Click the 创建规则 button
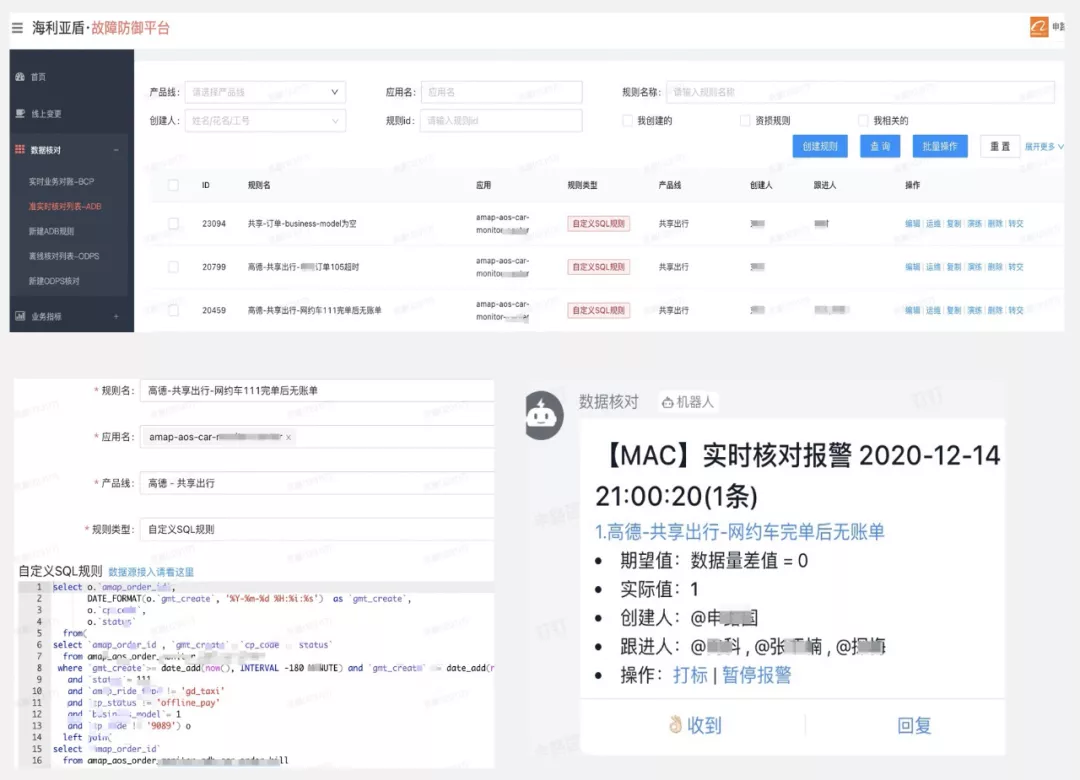The height and width of the screenshot is (780, 1080). 820,146
